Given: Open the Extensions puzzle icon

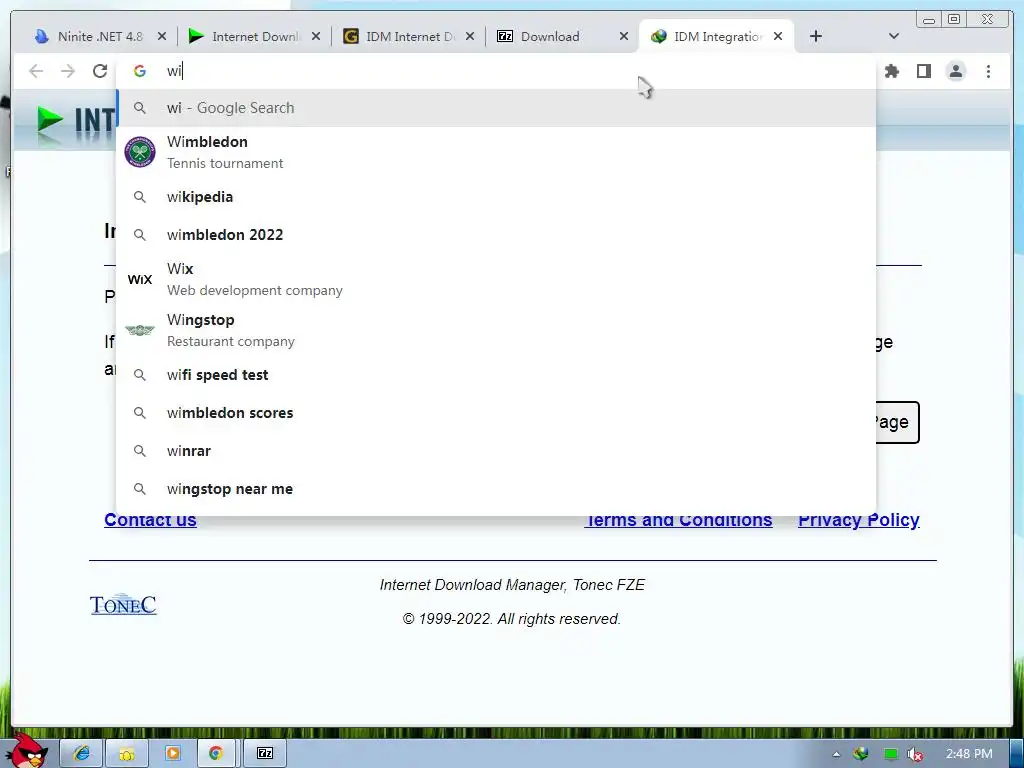Looking at the screenshot, I should point(891,71).
